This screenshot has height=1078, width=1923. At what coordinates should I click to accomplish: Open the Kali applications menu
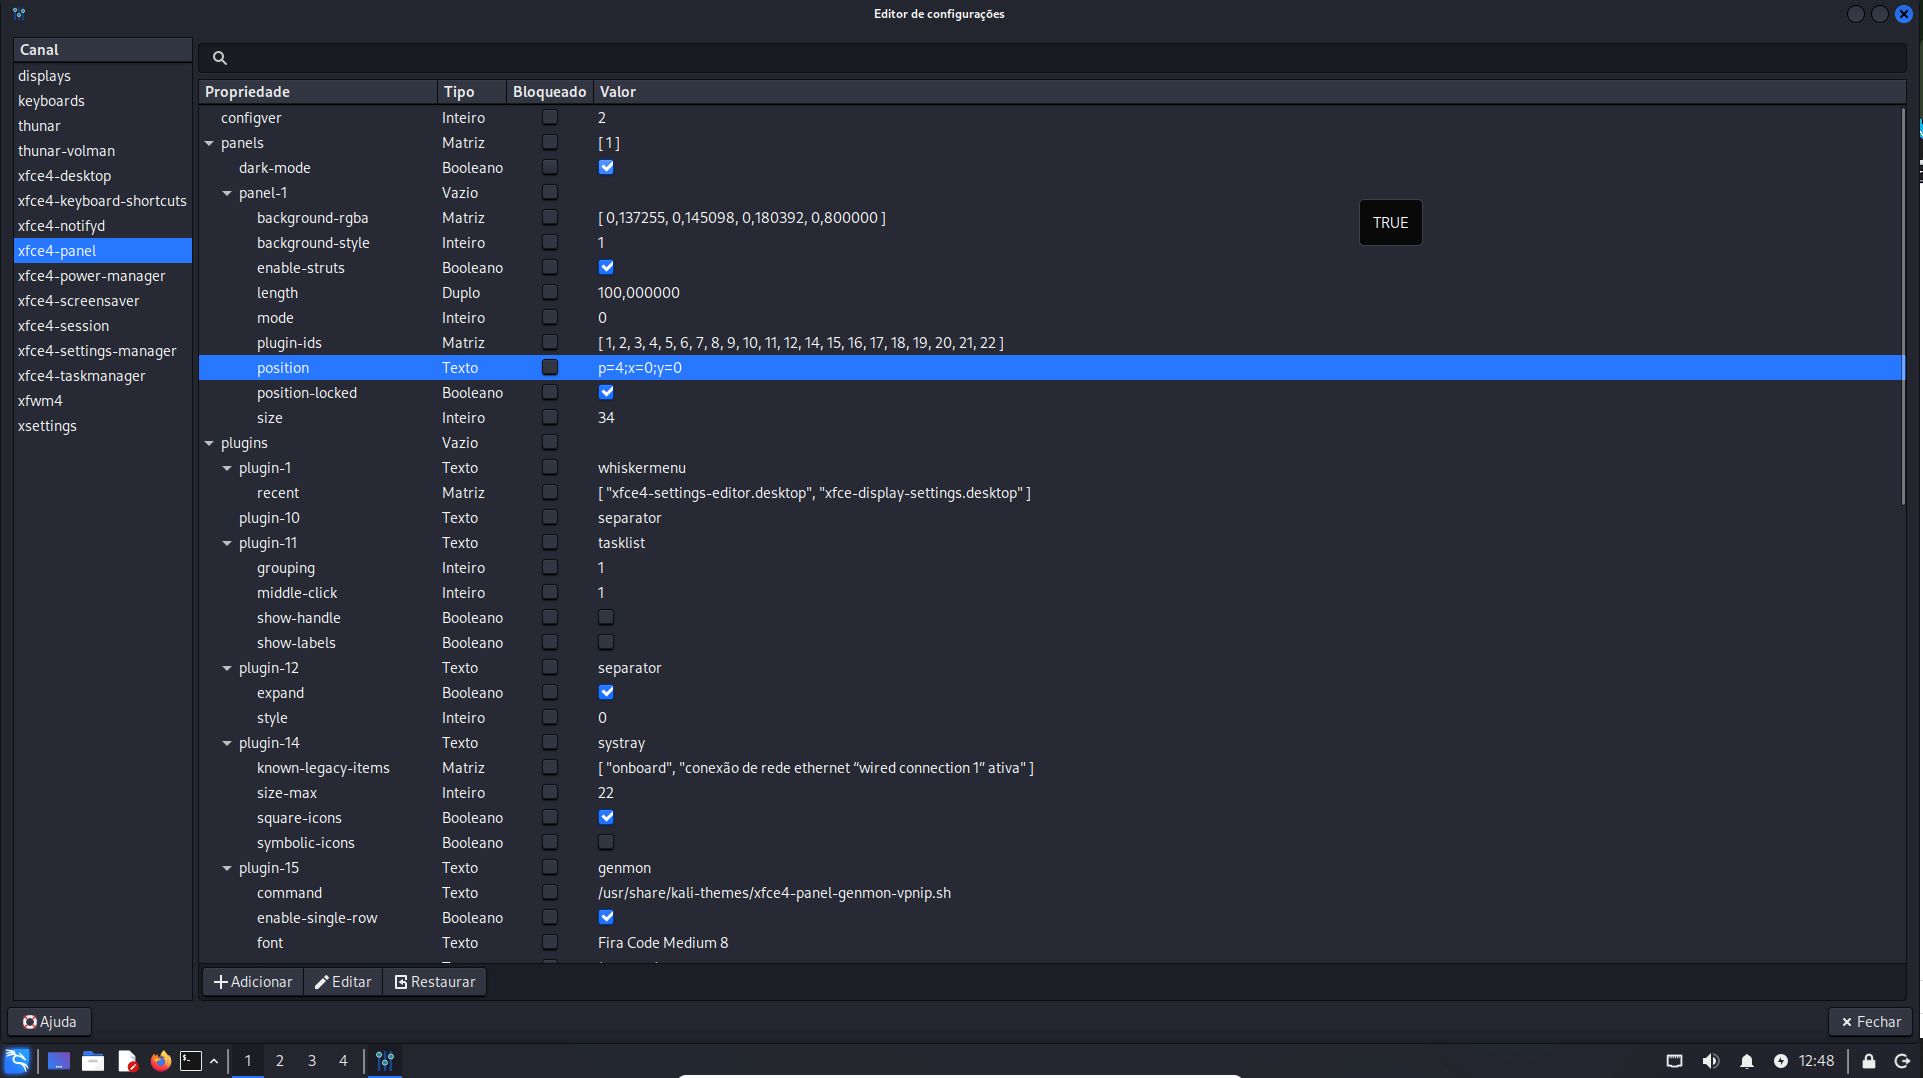pyautogui.click(x=17, y=1061)
